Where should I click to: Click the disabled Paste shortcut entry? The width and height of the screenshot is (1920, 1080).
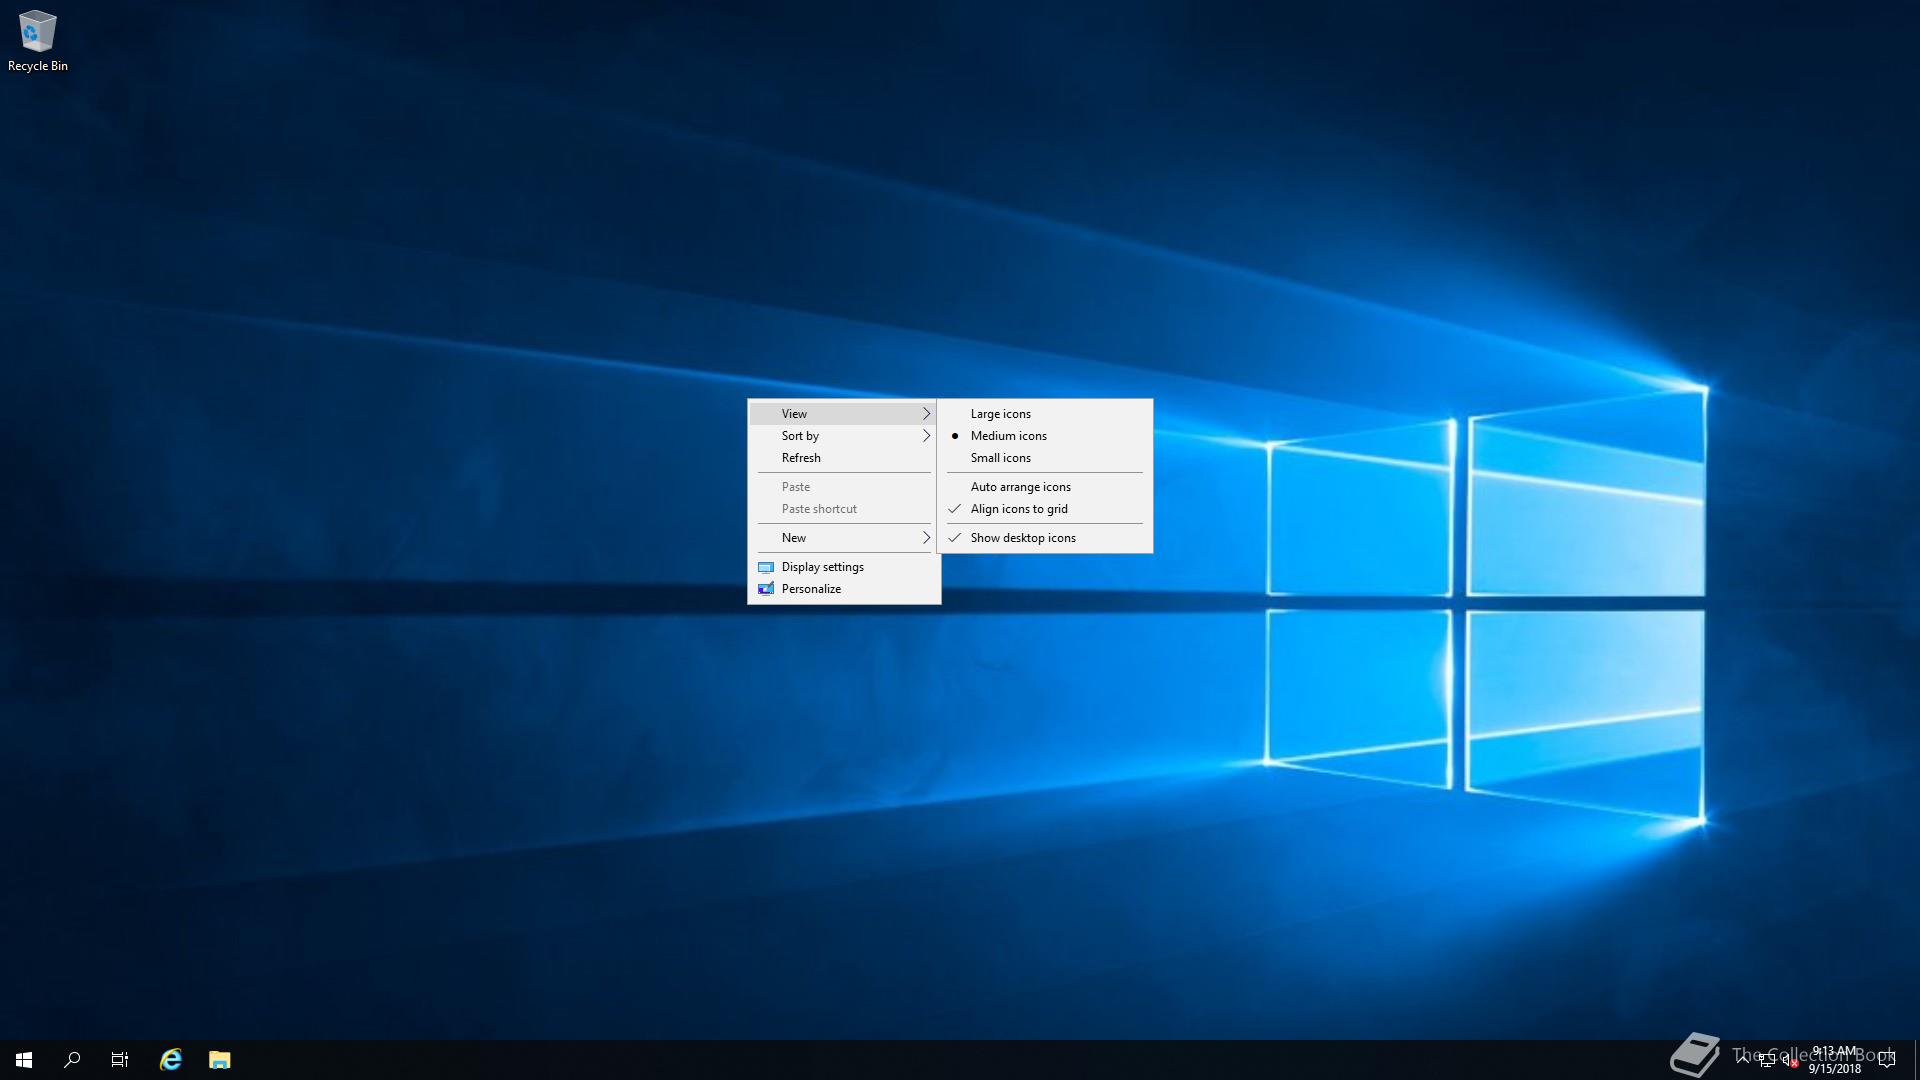(x=843, y=509)
